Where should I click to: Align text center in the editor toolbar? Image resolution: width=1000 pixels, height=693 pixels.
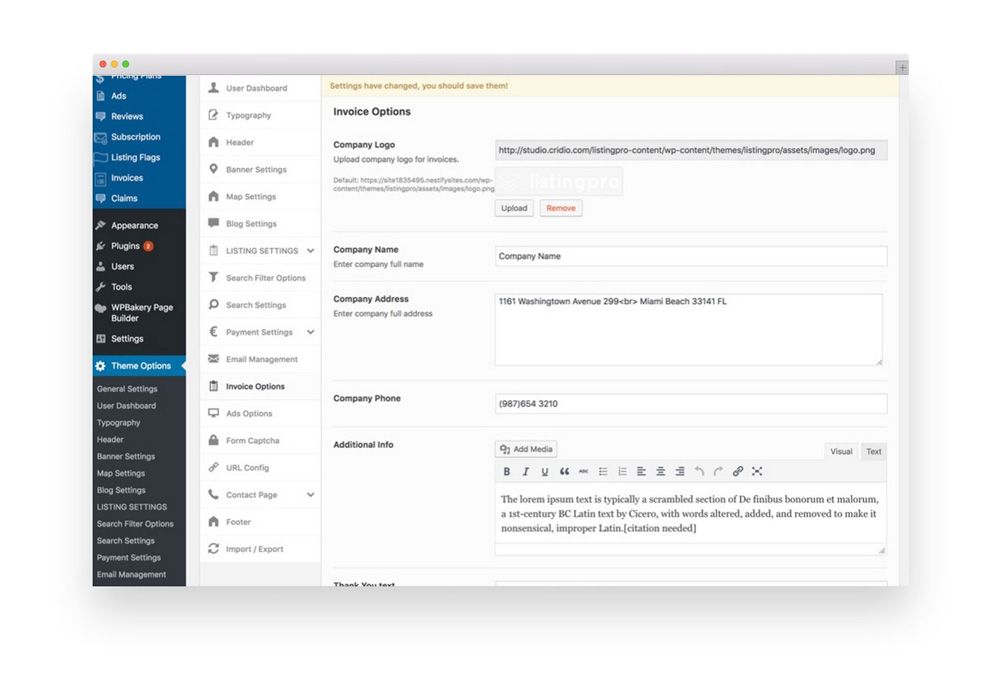(661, 472)
